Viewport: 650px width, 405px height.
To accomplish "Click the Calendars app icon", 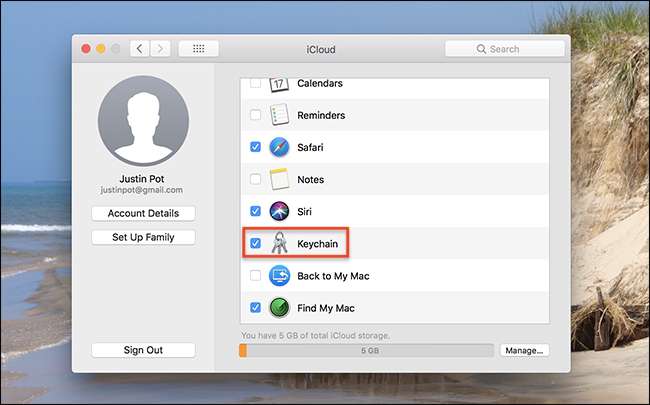I will 279,84.
